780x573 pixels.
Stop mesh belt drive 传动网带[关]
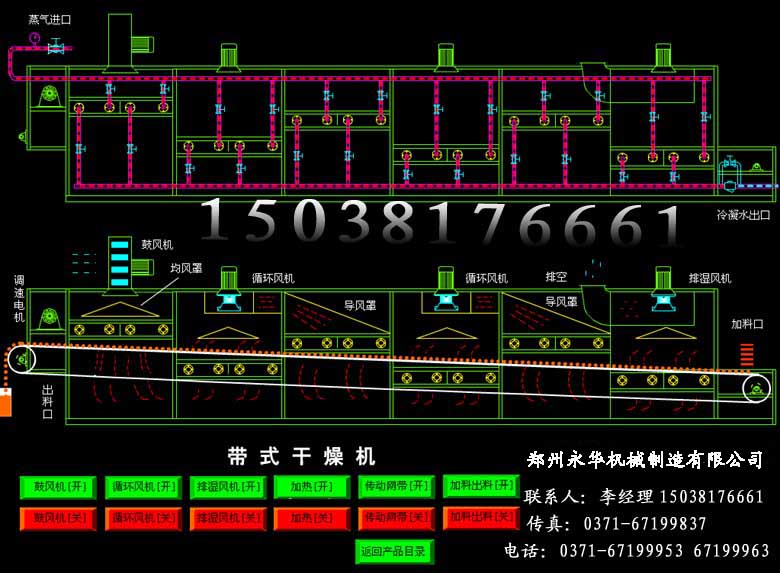pyautogui.click(x=395, y=518)
